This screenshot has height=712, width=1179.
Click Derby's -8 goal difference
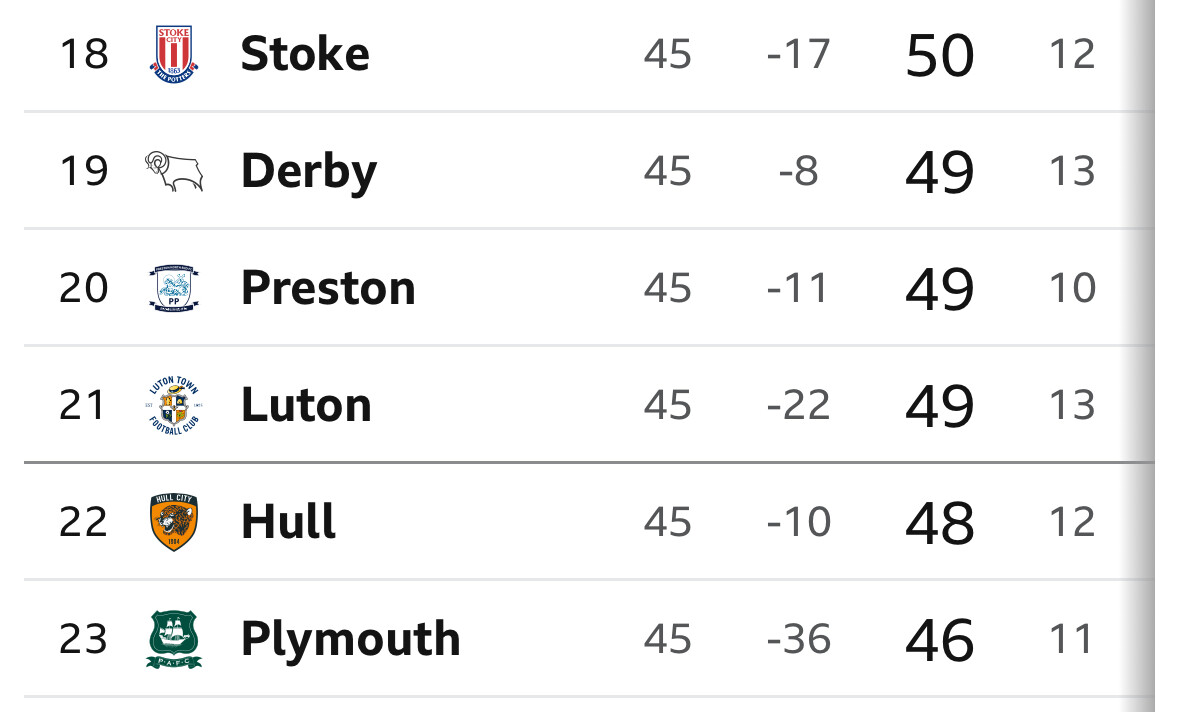click(x=799, y=171)
